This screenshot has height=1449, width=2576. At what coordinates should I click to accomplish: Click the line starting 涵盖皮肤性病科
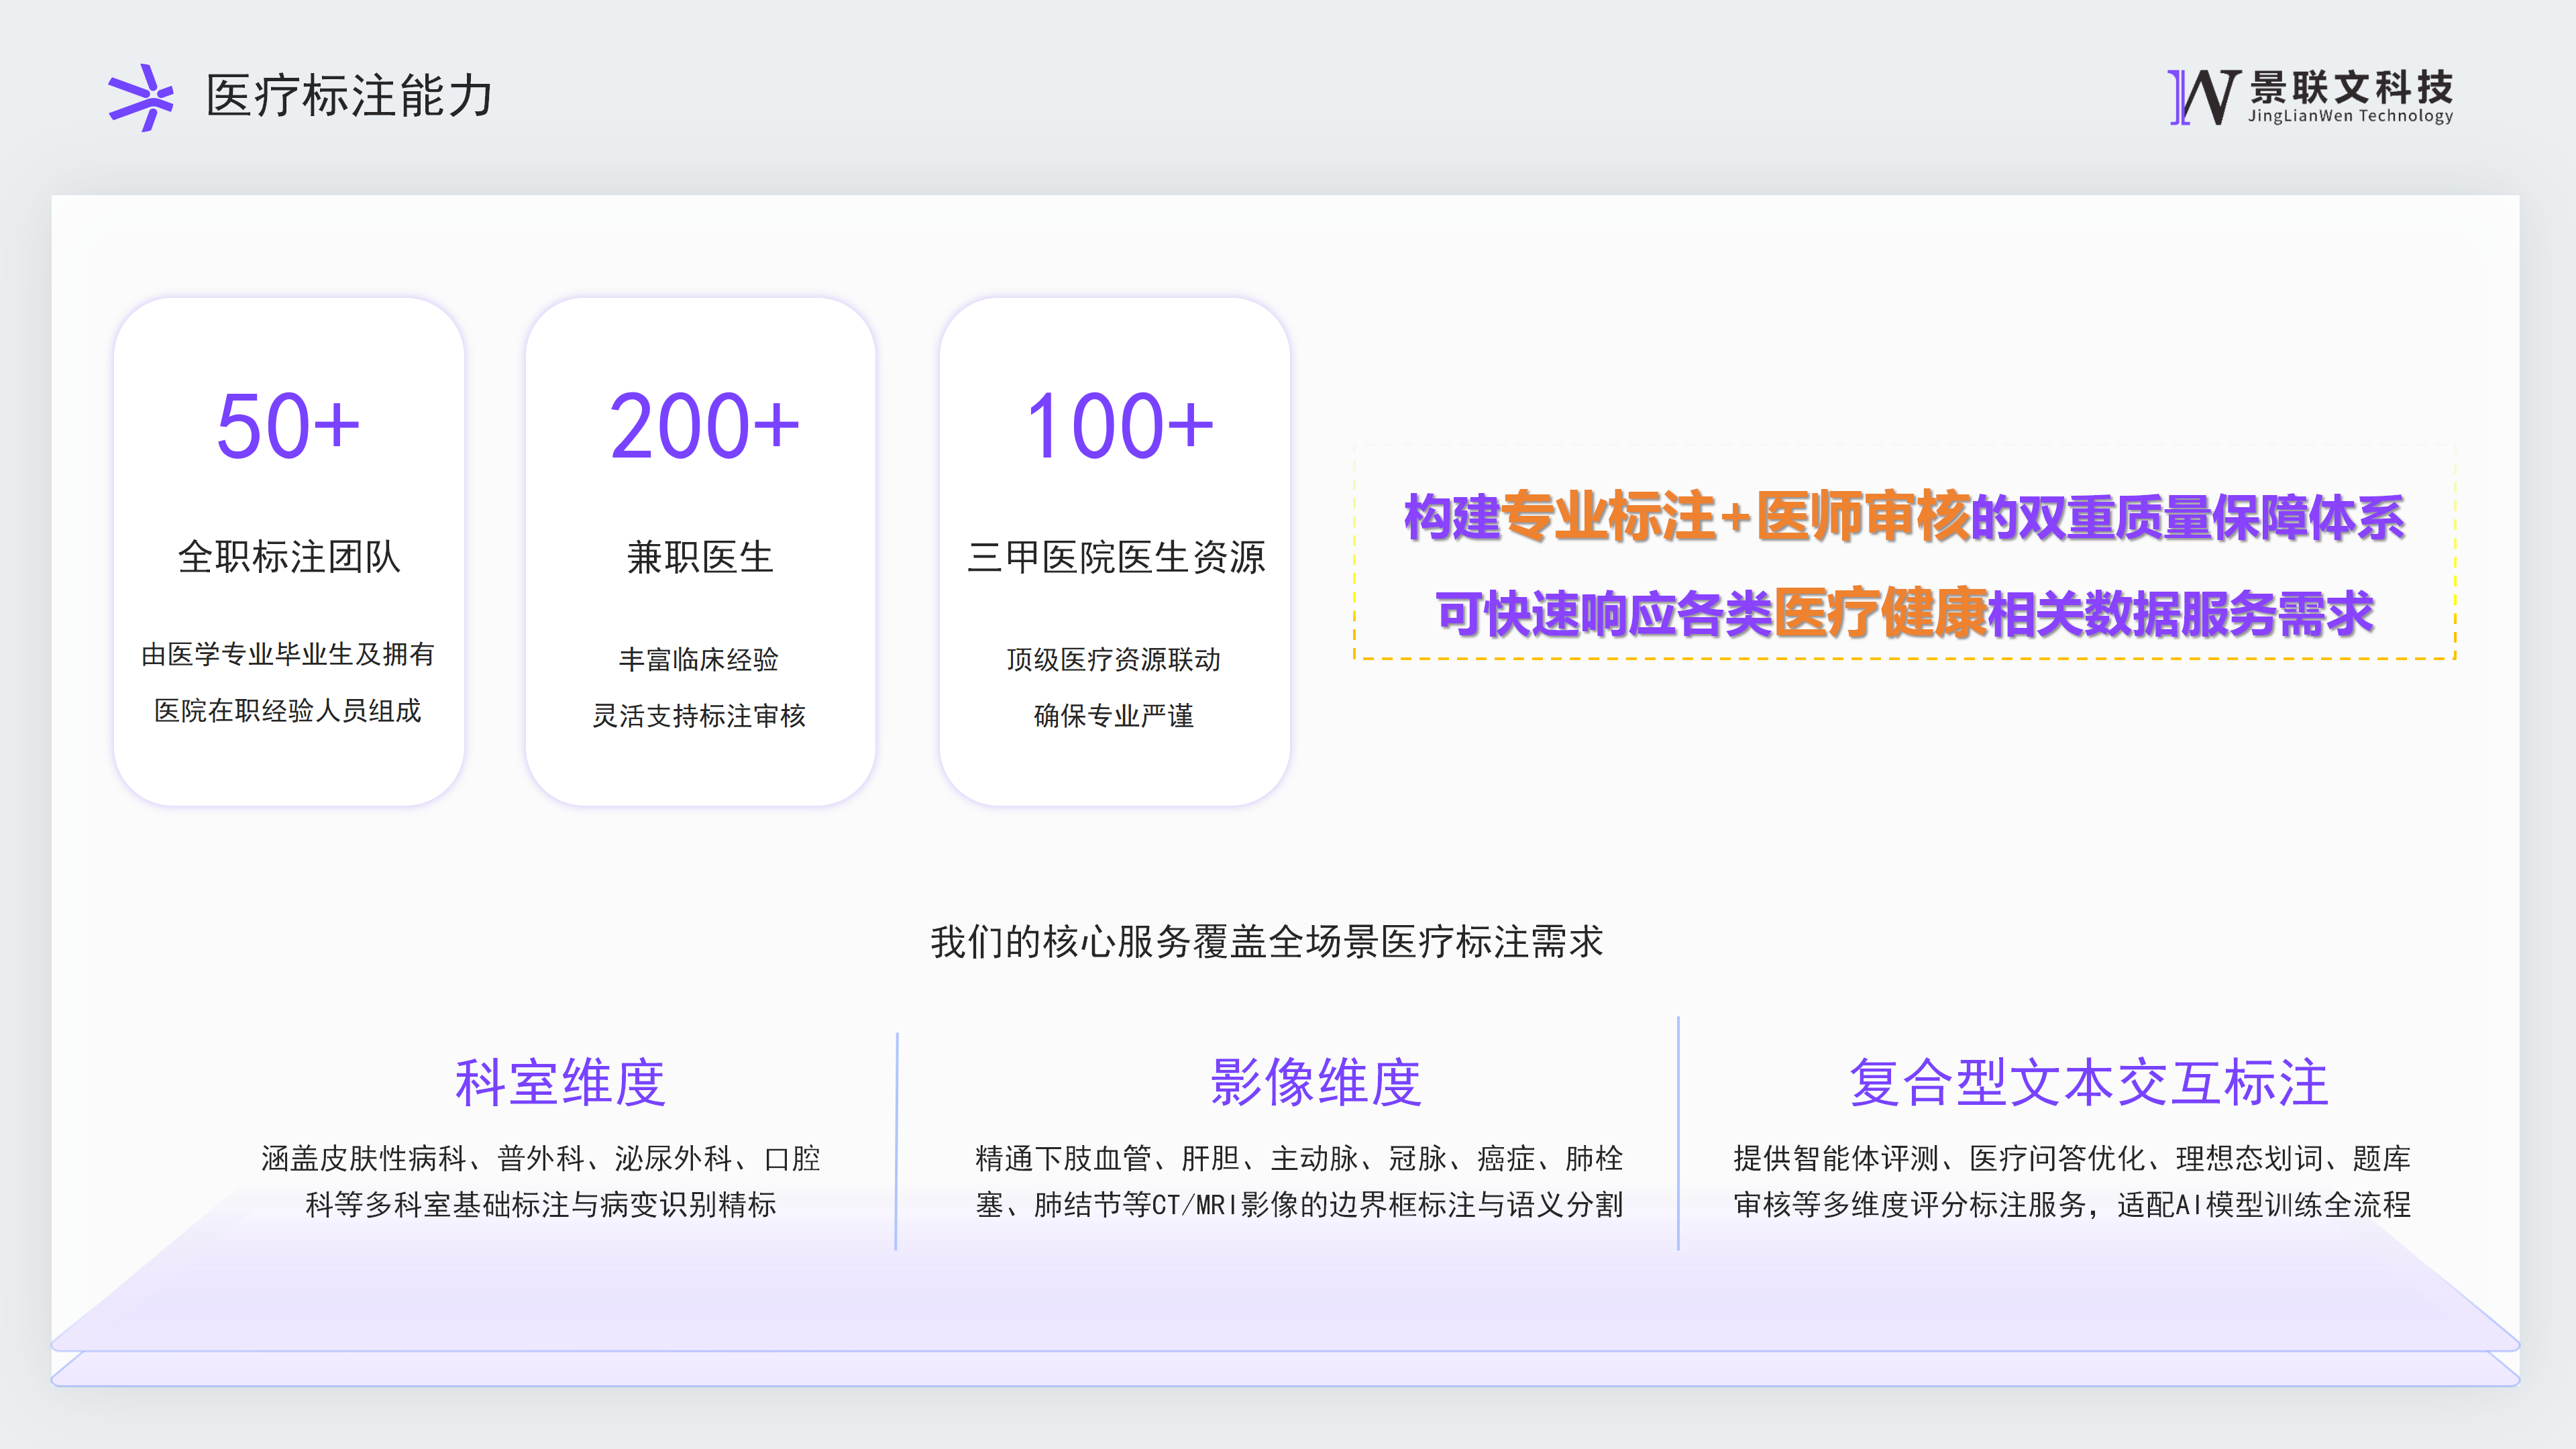click(x=541, y=1158)
